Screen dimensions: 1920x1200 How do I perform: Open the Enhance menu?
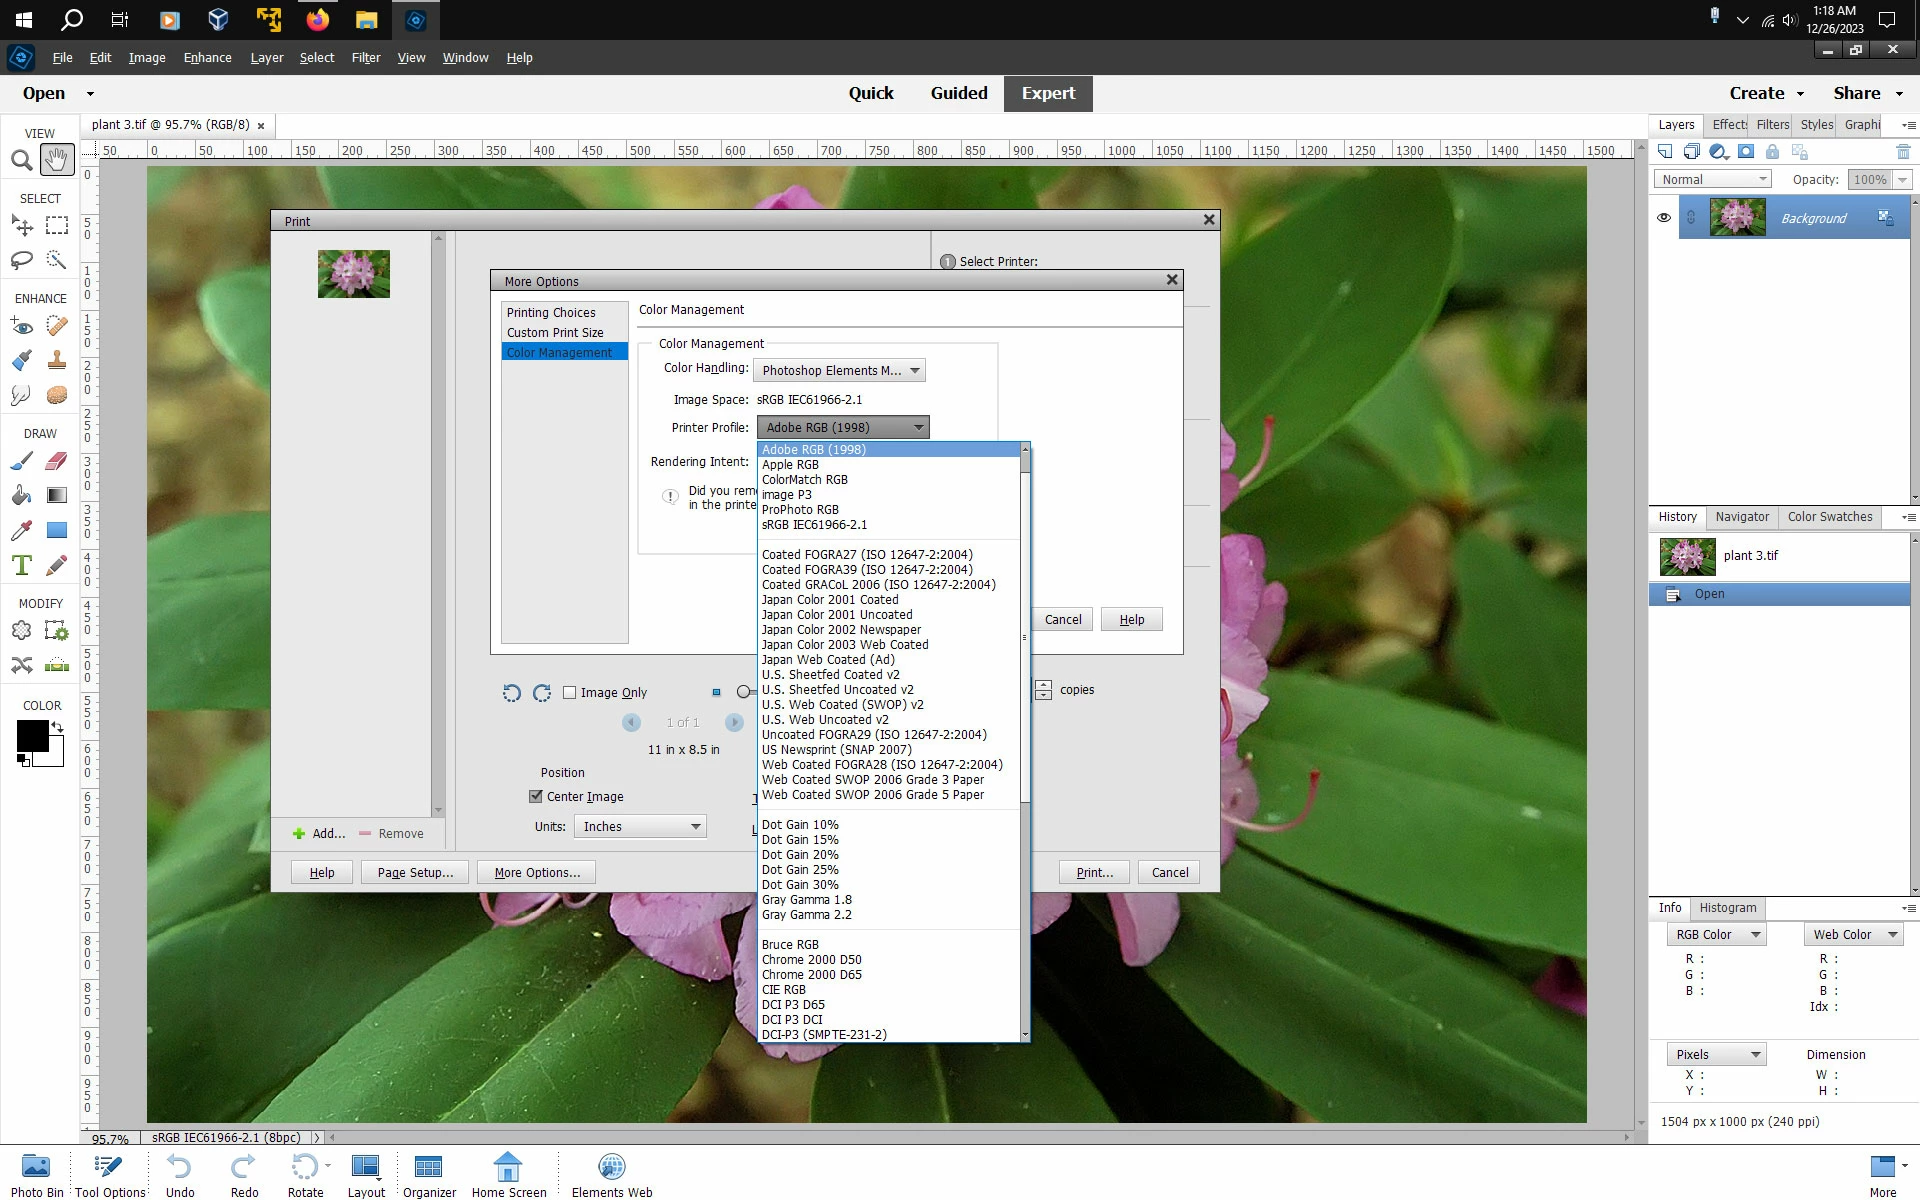(x=207, y=58)
